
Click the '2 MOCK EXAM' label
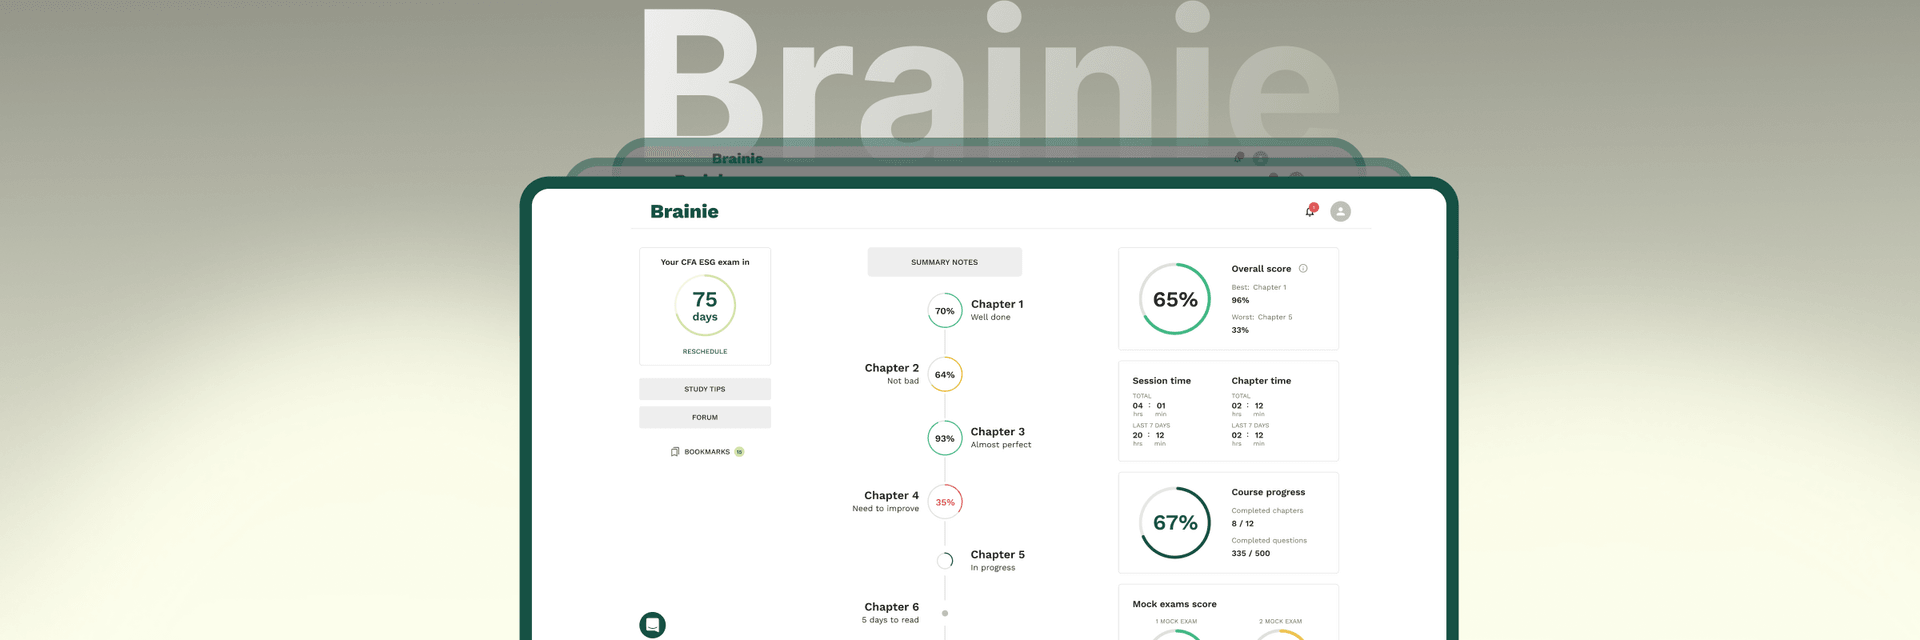(1280, 621)
